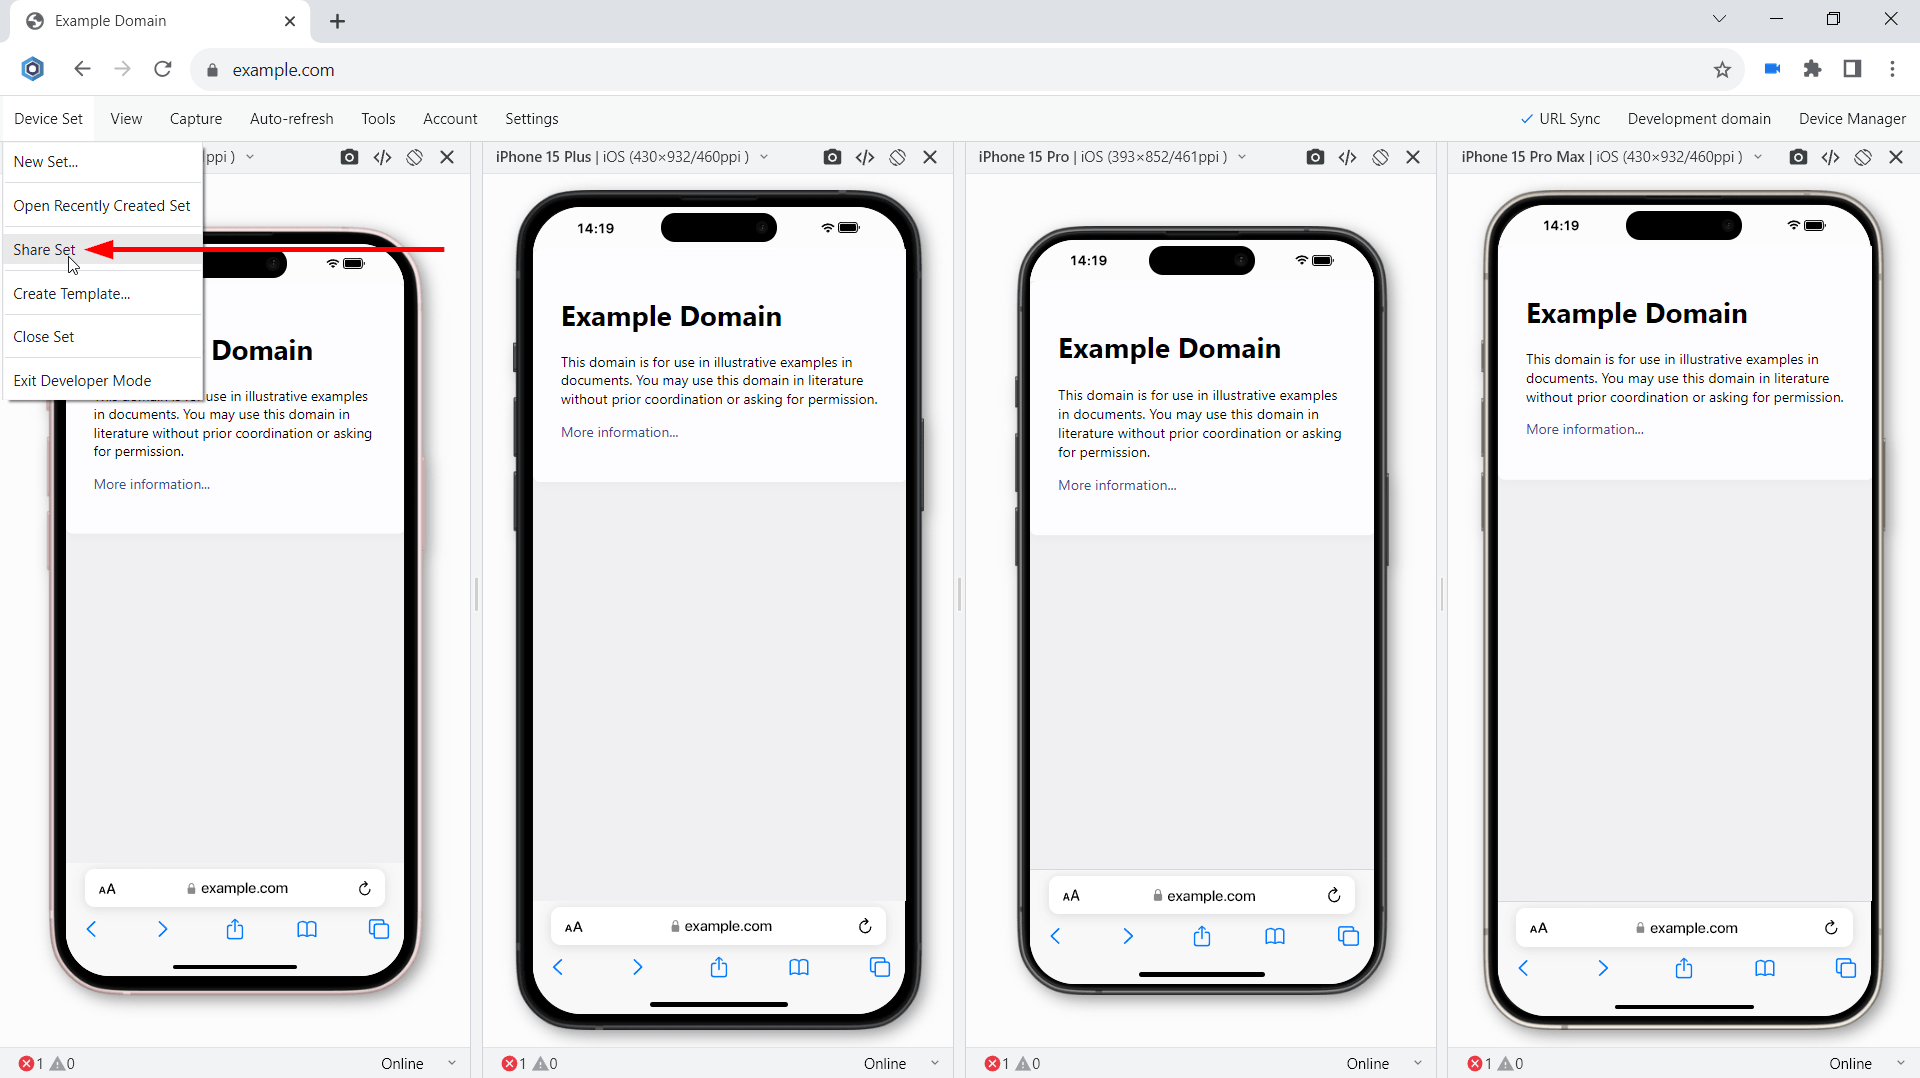Capture screenshot of iPhone 15 Plus
The image size is (1920, 1078).
coord(832,157)
